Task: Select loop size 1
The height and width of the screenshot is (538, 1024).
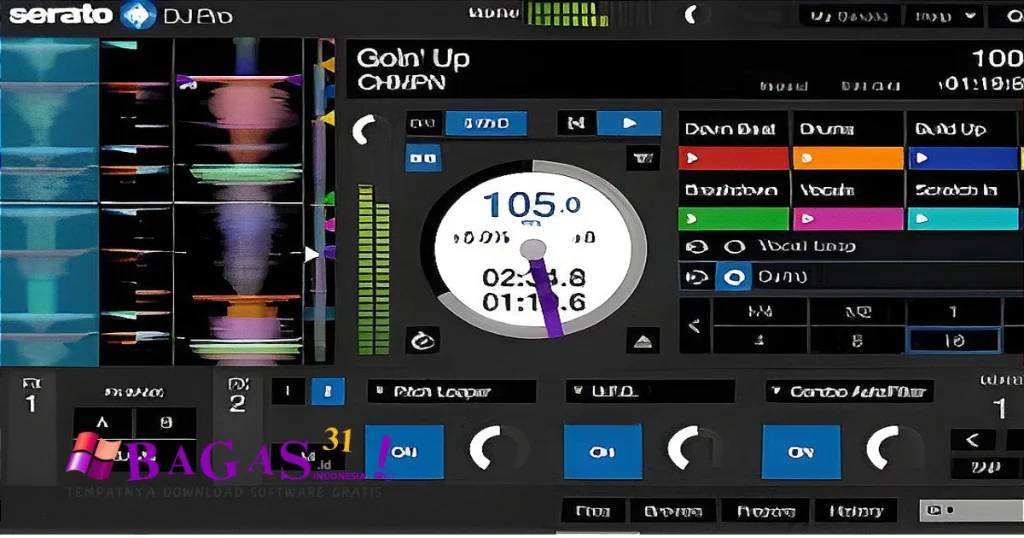Action: pyautogui.click(x=953, y=311)
